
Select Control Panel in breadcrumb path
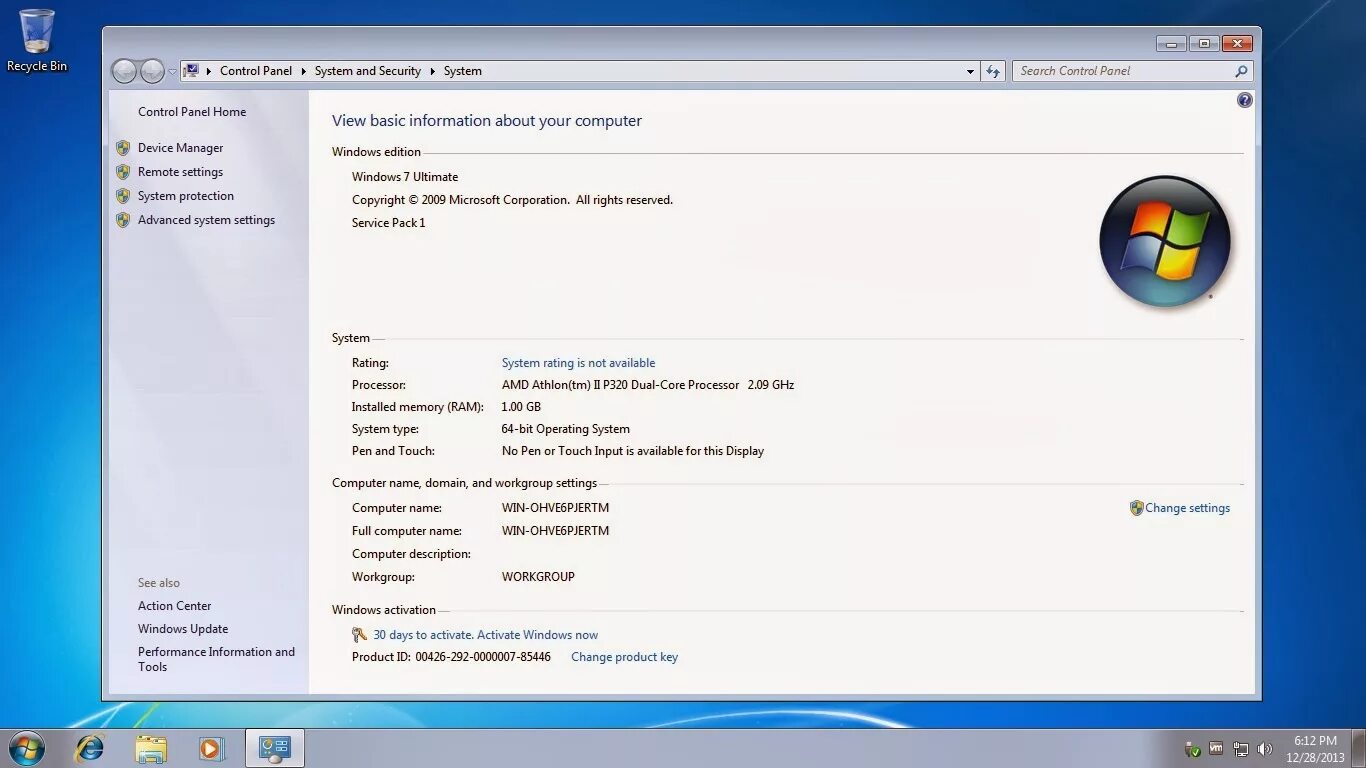pyautogui.click(x=256, y=71)
